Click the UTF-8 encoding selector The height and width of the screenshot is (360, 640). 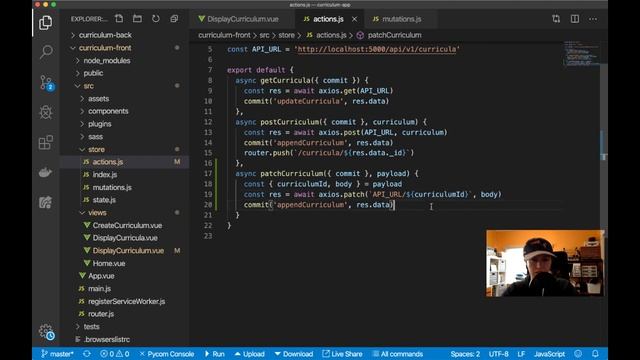[498, 354]
